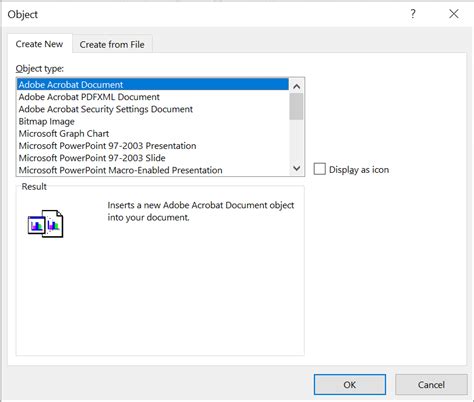Switch to the Create New tab
Screen dimensions: 474x402
[x=39, y=44]
